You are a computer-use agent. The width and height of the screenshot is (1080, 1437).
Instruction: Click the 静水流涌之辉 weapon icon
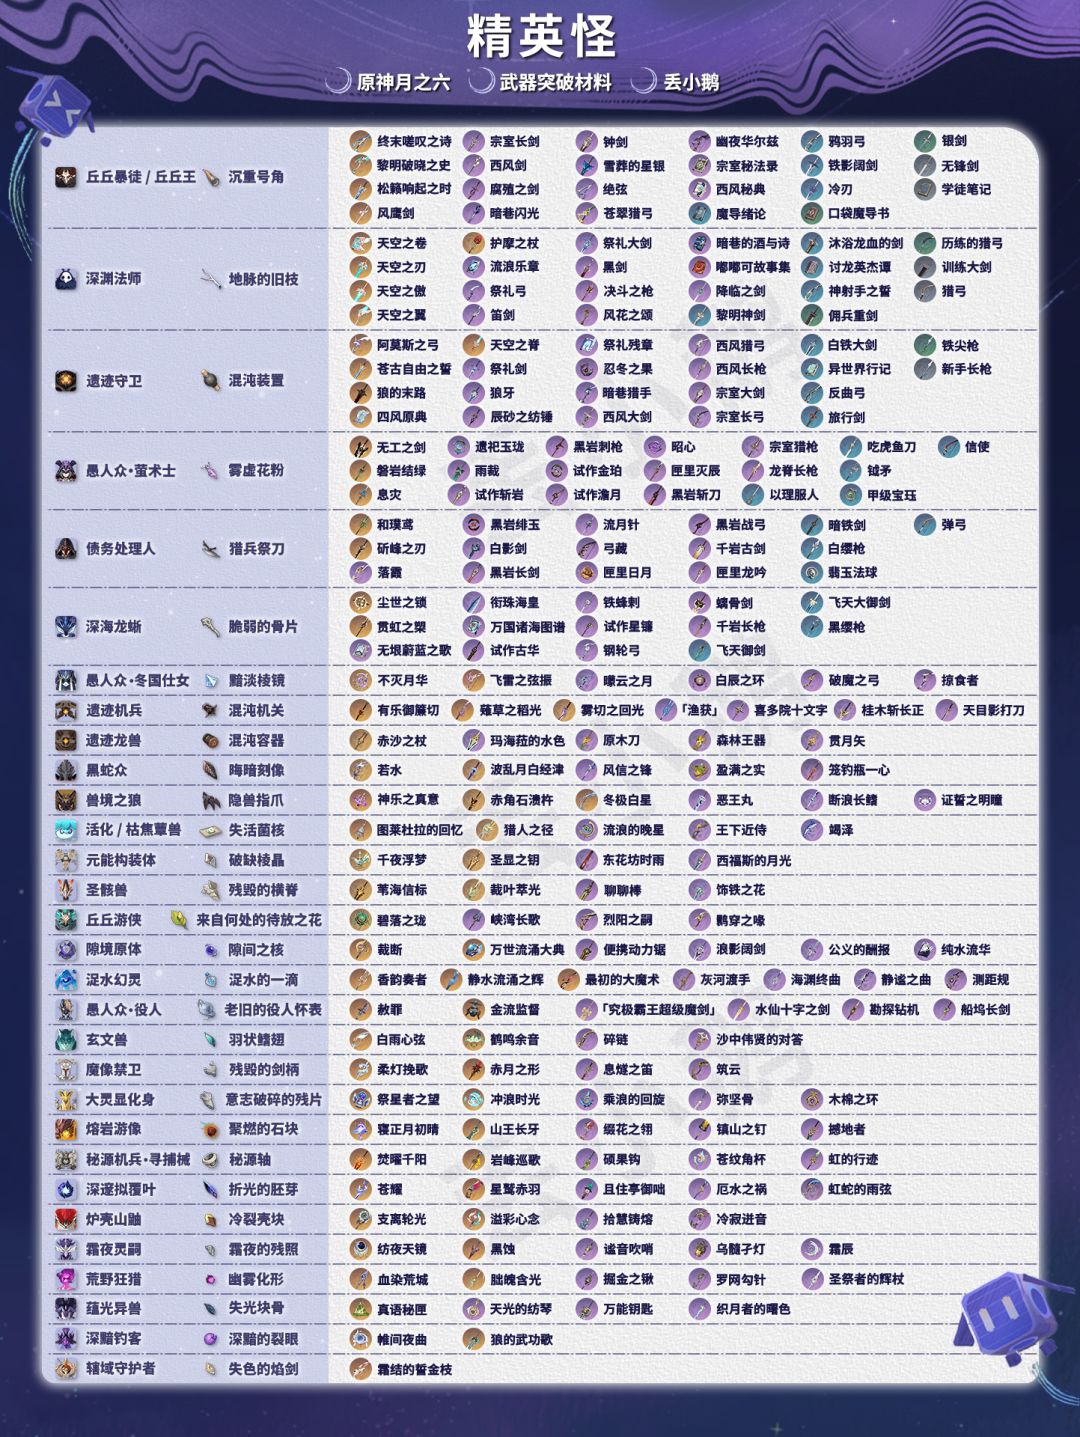452,980
